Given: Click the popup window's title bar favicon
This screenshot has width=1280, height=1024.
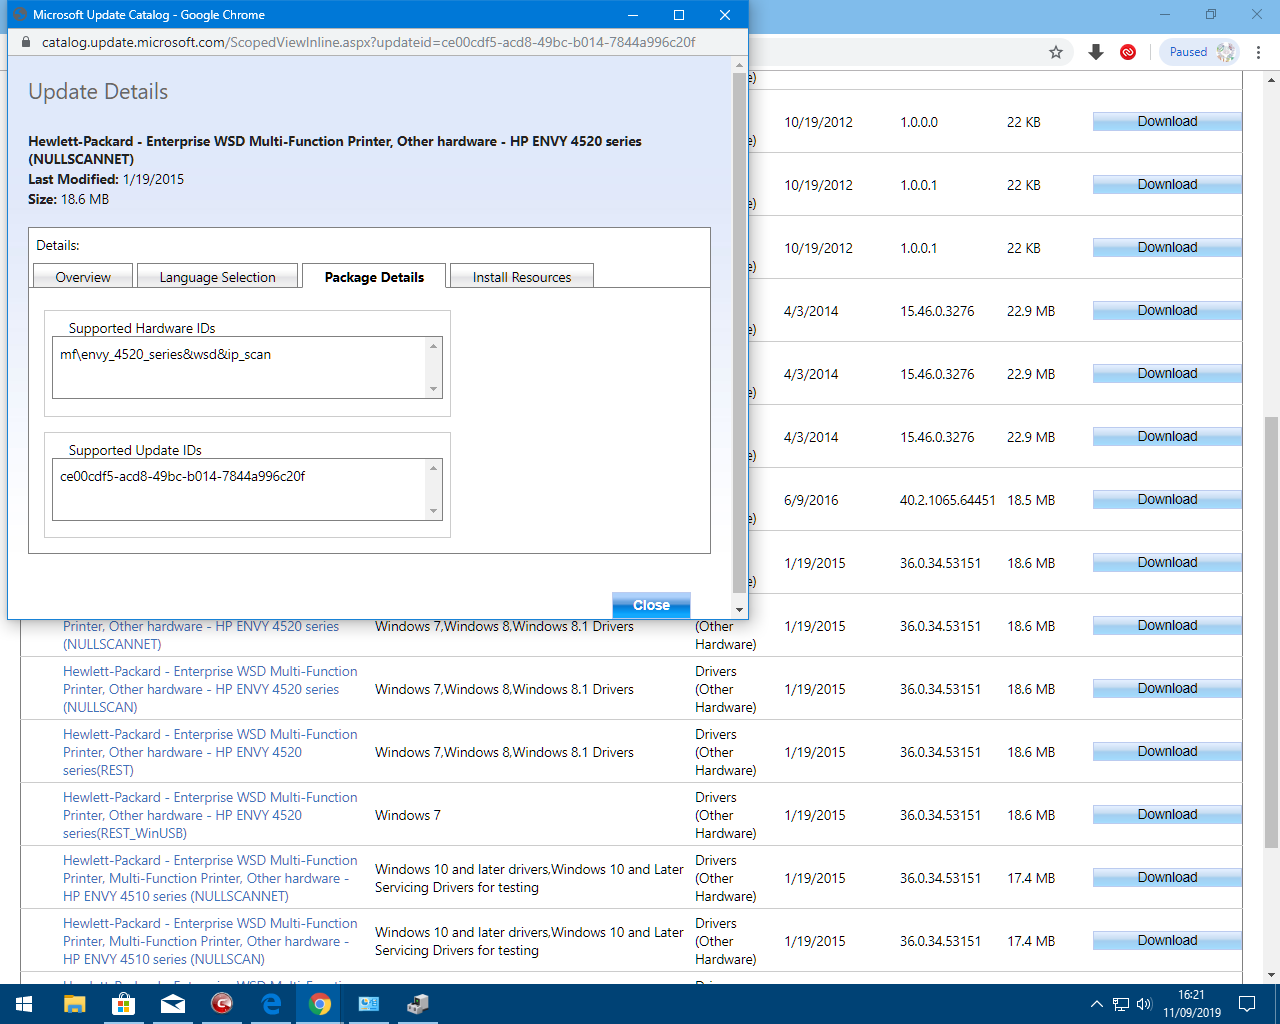Looking at the screenshot, I should pyautogui.click(x=19, y=15).
